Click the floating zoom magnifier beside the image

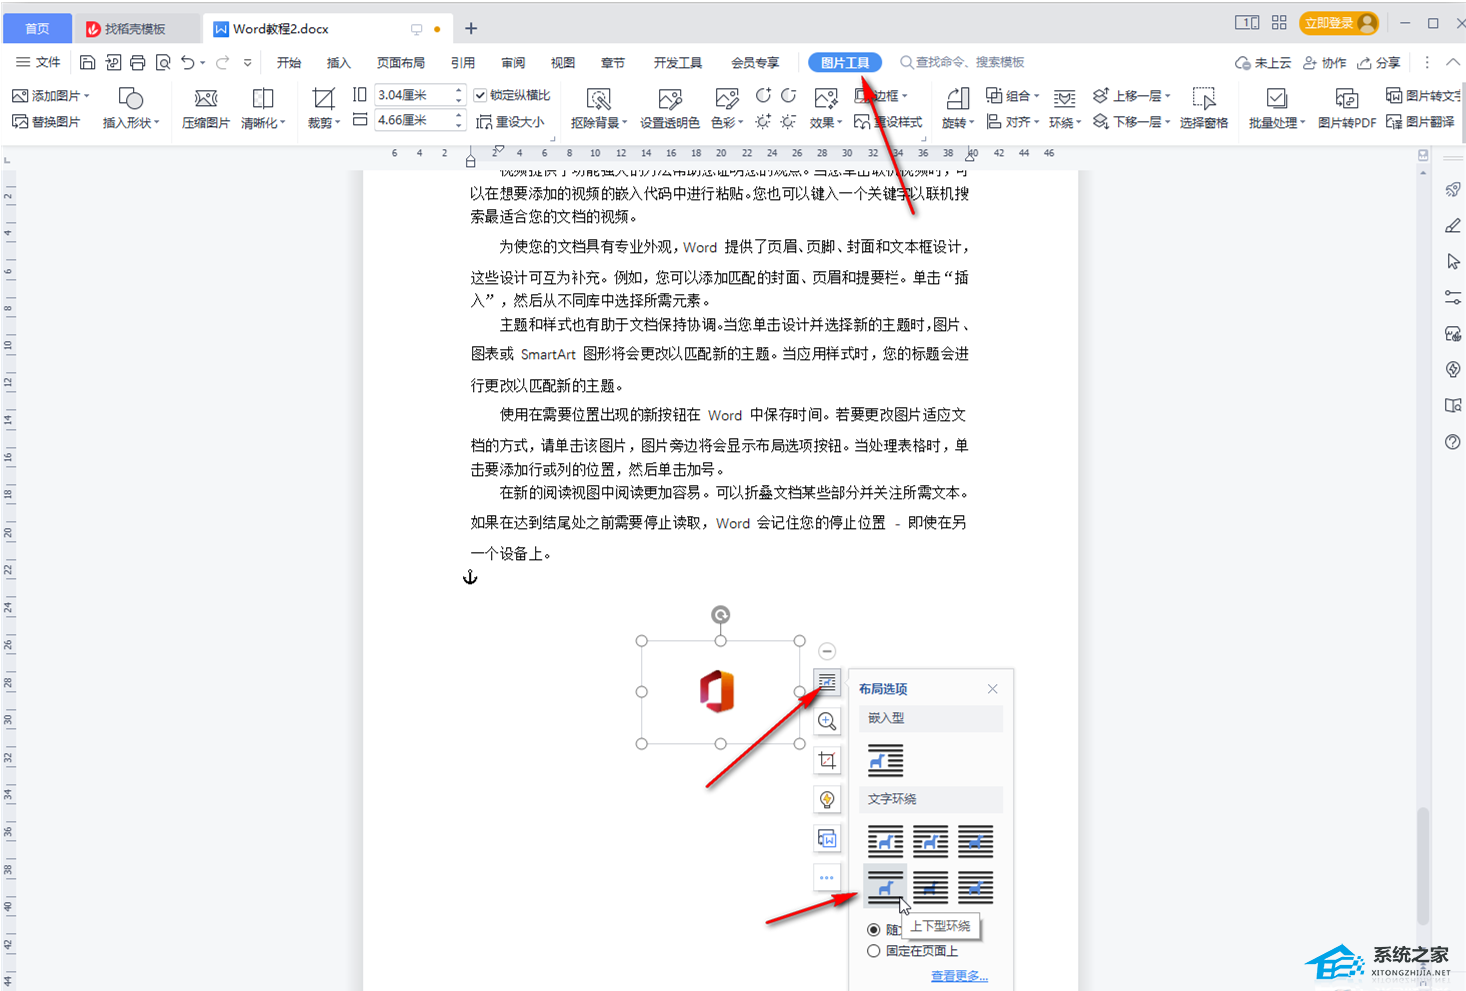pos(827,721)
